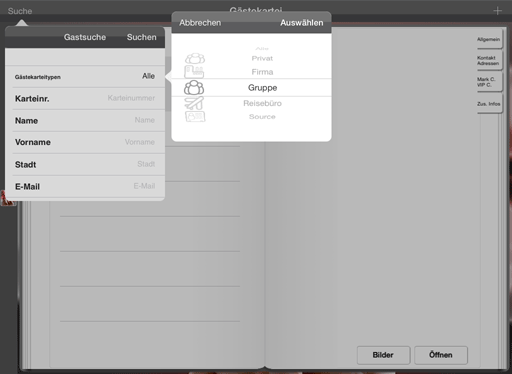Pick the Reisebüro option in picker

(x=262, y=103)
